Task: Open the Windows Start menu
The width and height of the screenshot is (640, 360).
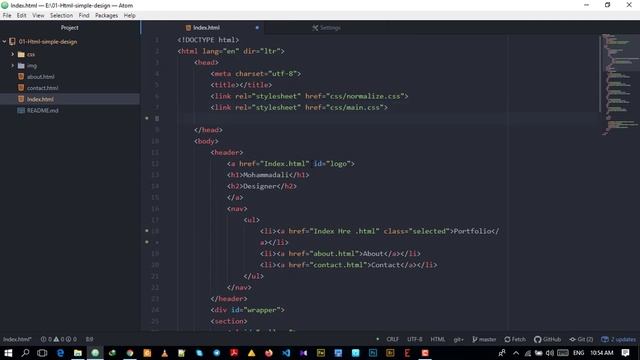Action: [8, 353]
